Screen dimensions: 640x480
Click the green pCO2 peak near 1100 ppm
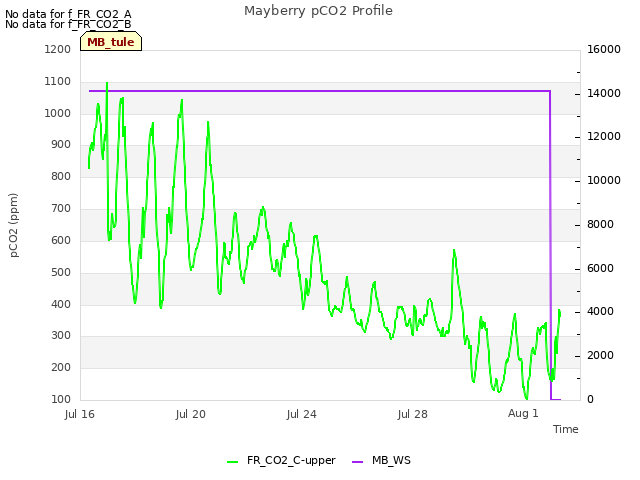(107, 84)
